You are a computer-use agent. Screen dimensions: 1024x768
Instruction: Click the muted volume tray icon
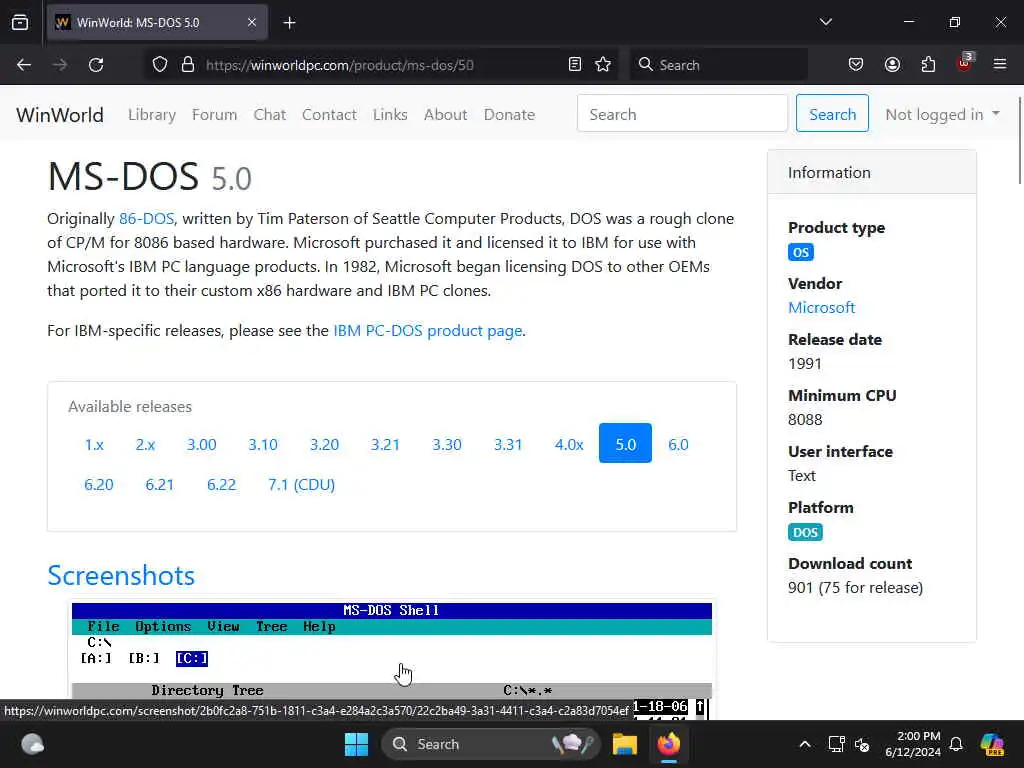862,744
